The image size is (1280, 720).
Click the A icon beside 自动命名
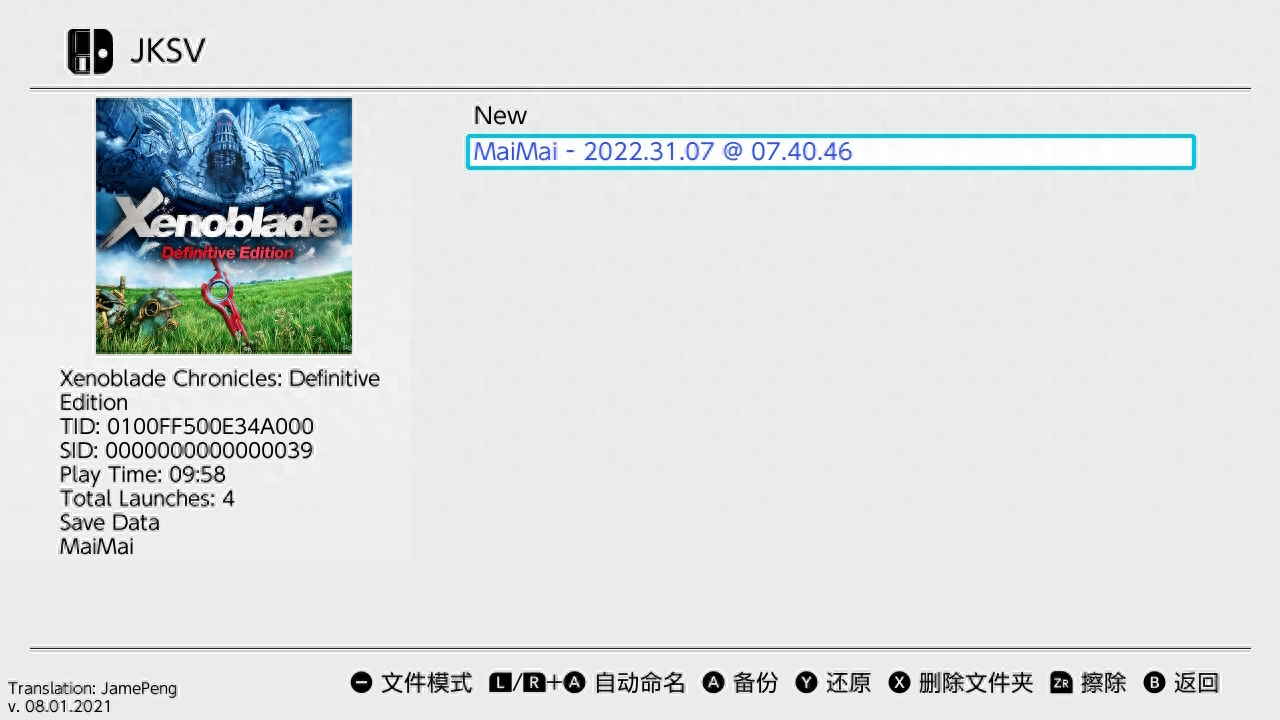574,683
